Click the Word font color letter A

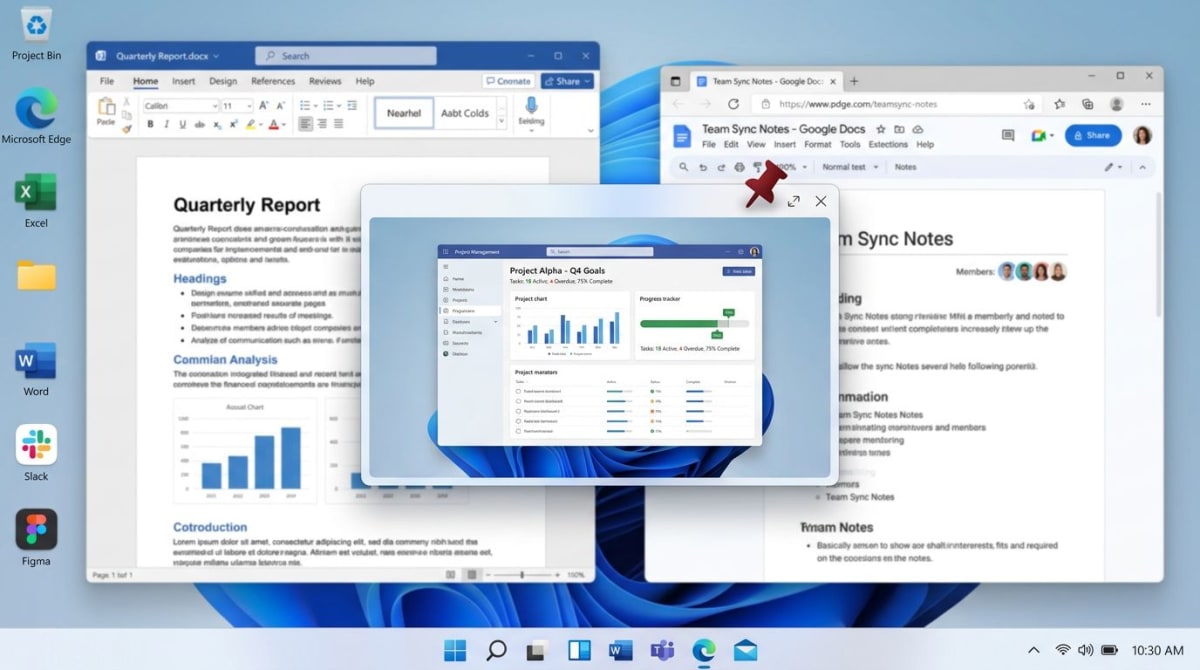coord(274,125)
